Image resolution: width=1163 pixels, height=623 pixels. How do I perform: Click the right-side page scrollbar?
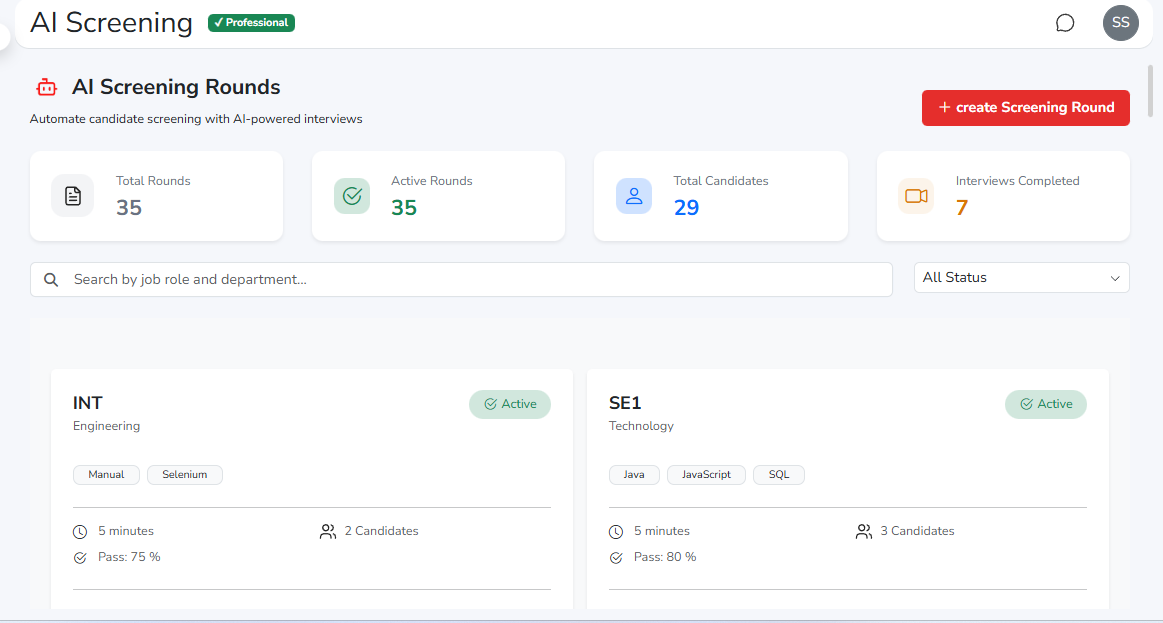point(1152,90)
